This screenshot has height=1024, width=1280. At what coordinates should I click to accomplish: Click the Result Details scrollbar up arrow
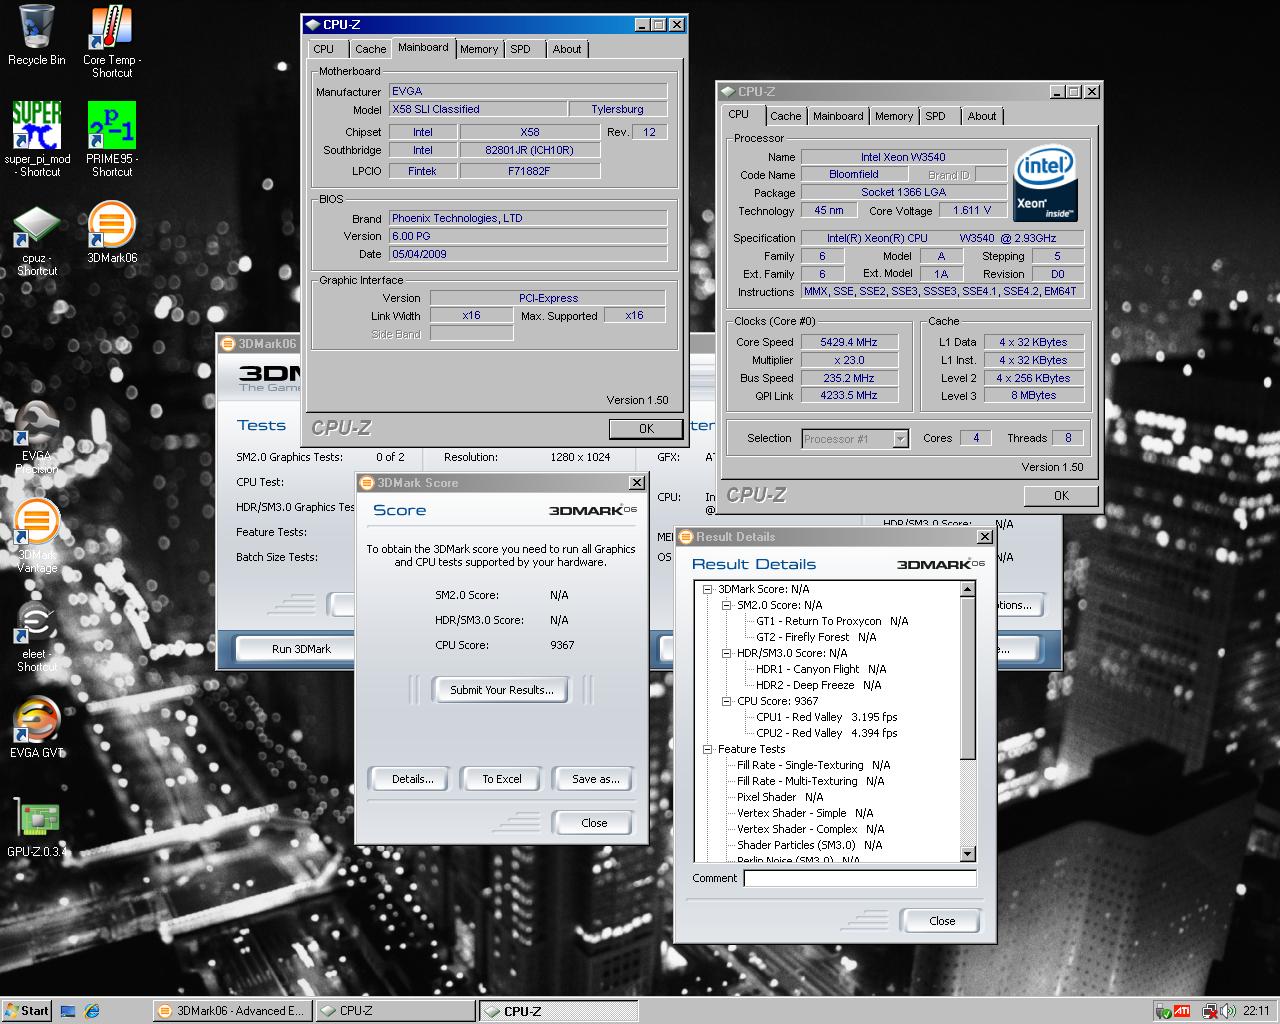967,589
